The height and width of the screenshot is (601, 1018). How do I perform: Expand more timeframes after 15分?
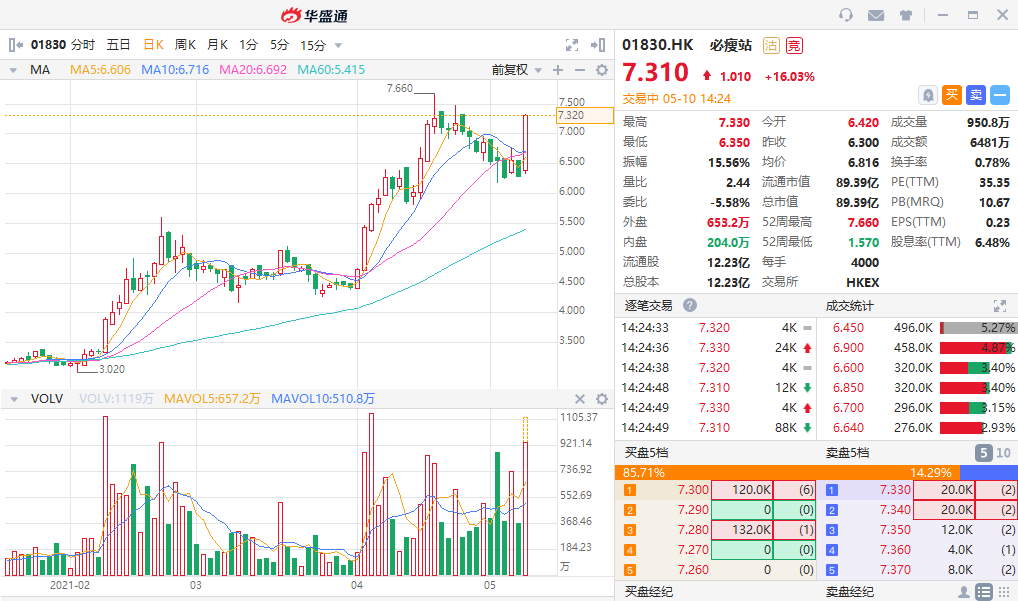click(338, 45)
